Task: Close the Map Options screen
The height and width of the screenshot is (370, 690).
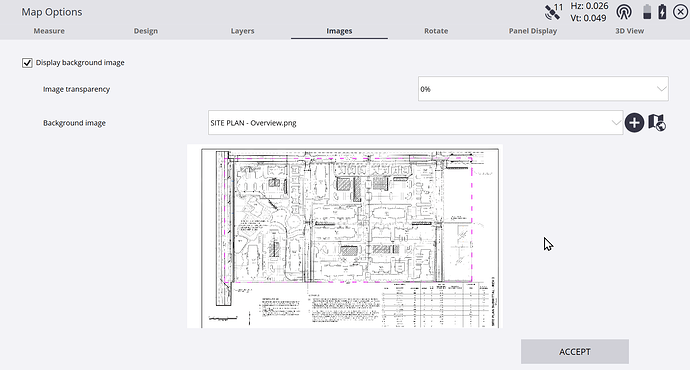Action: click(680, 12)
